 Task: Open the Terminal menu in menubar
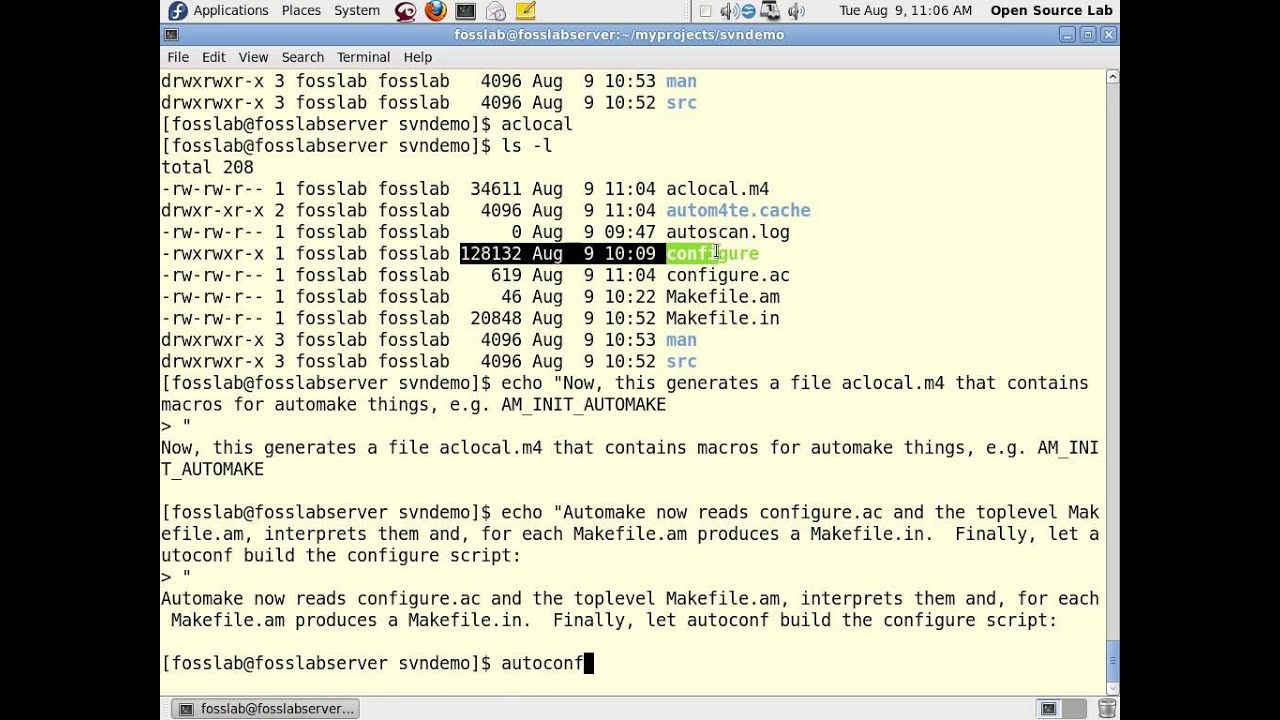(363, 57)
